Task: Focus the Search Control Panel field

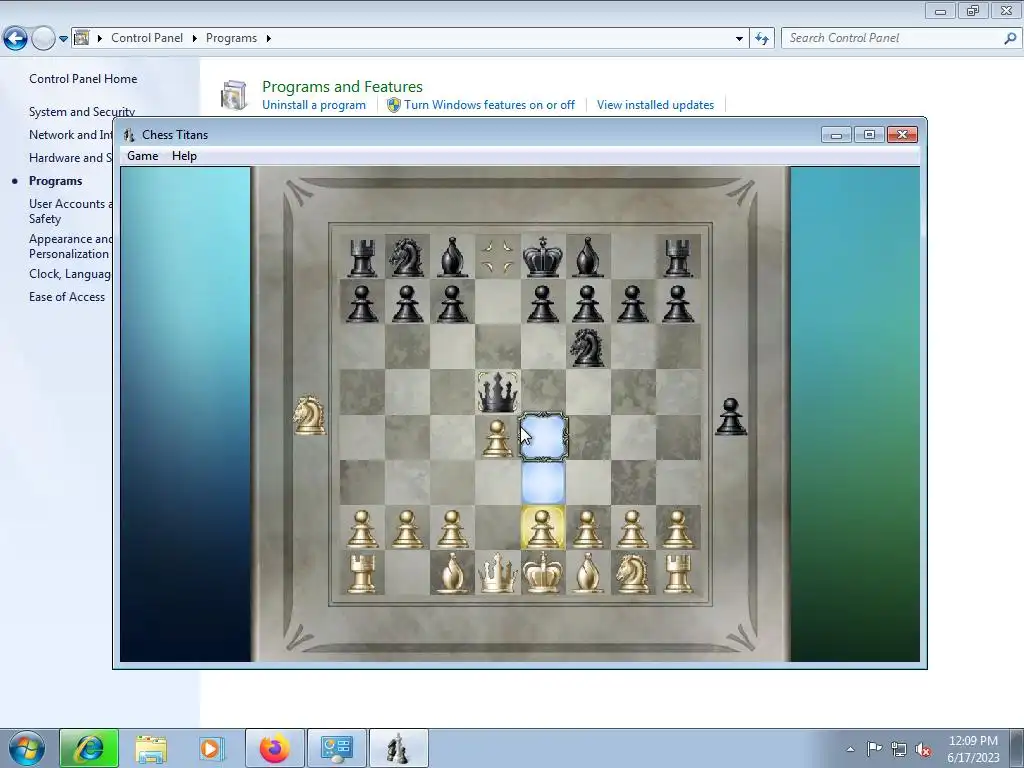Action: 900,38
